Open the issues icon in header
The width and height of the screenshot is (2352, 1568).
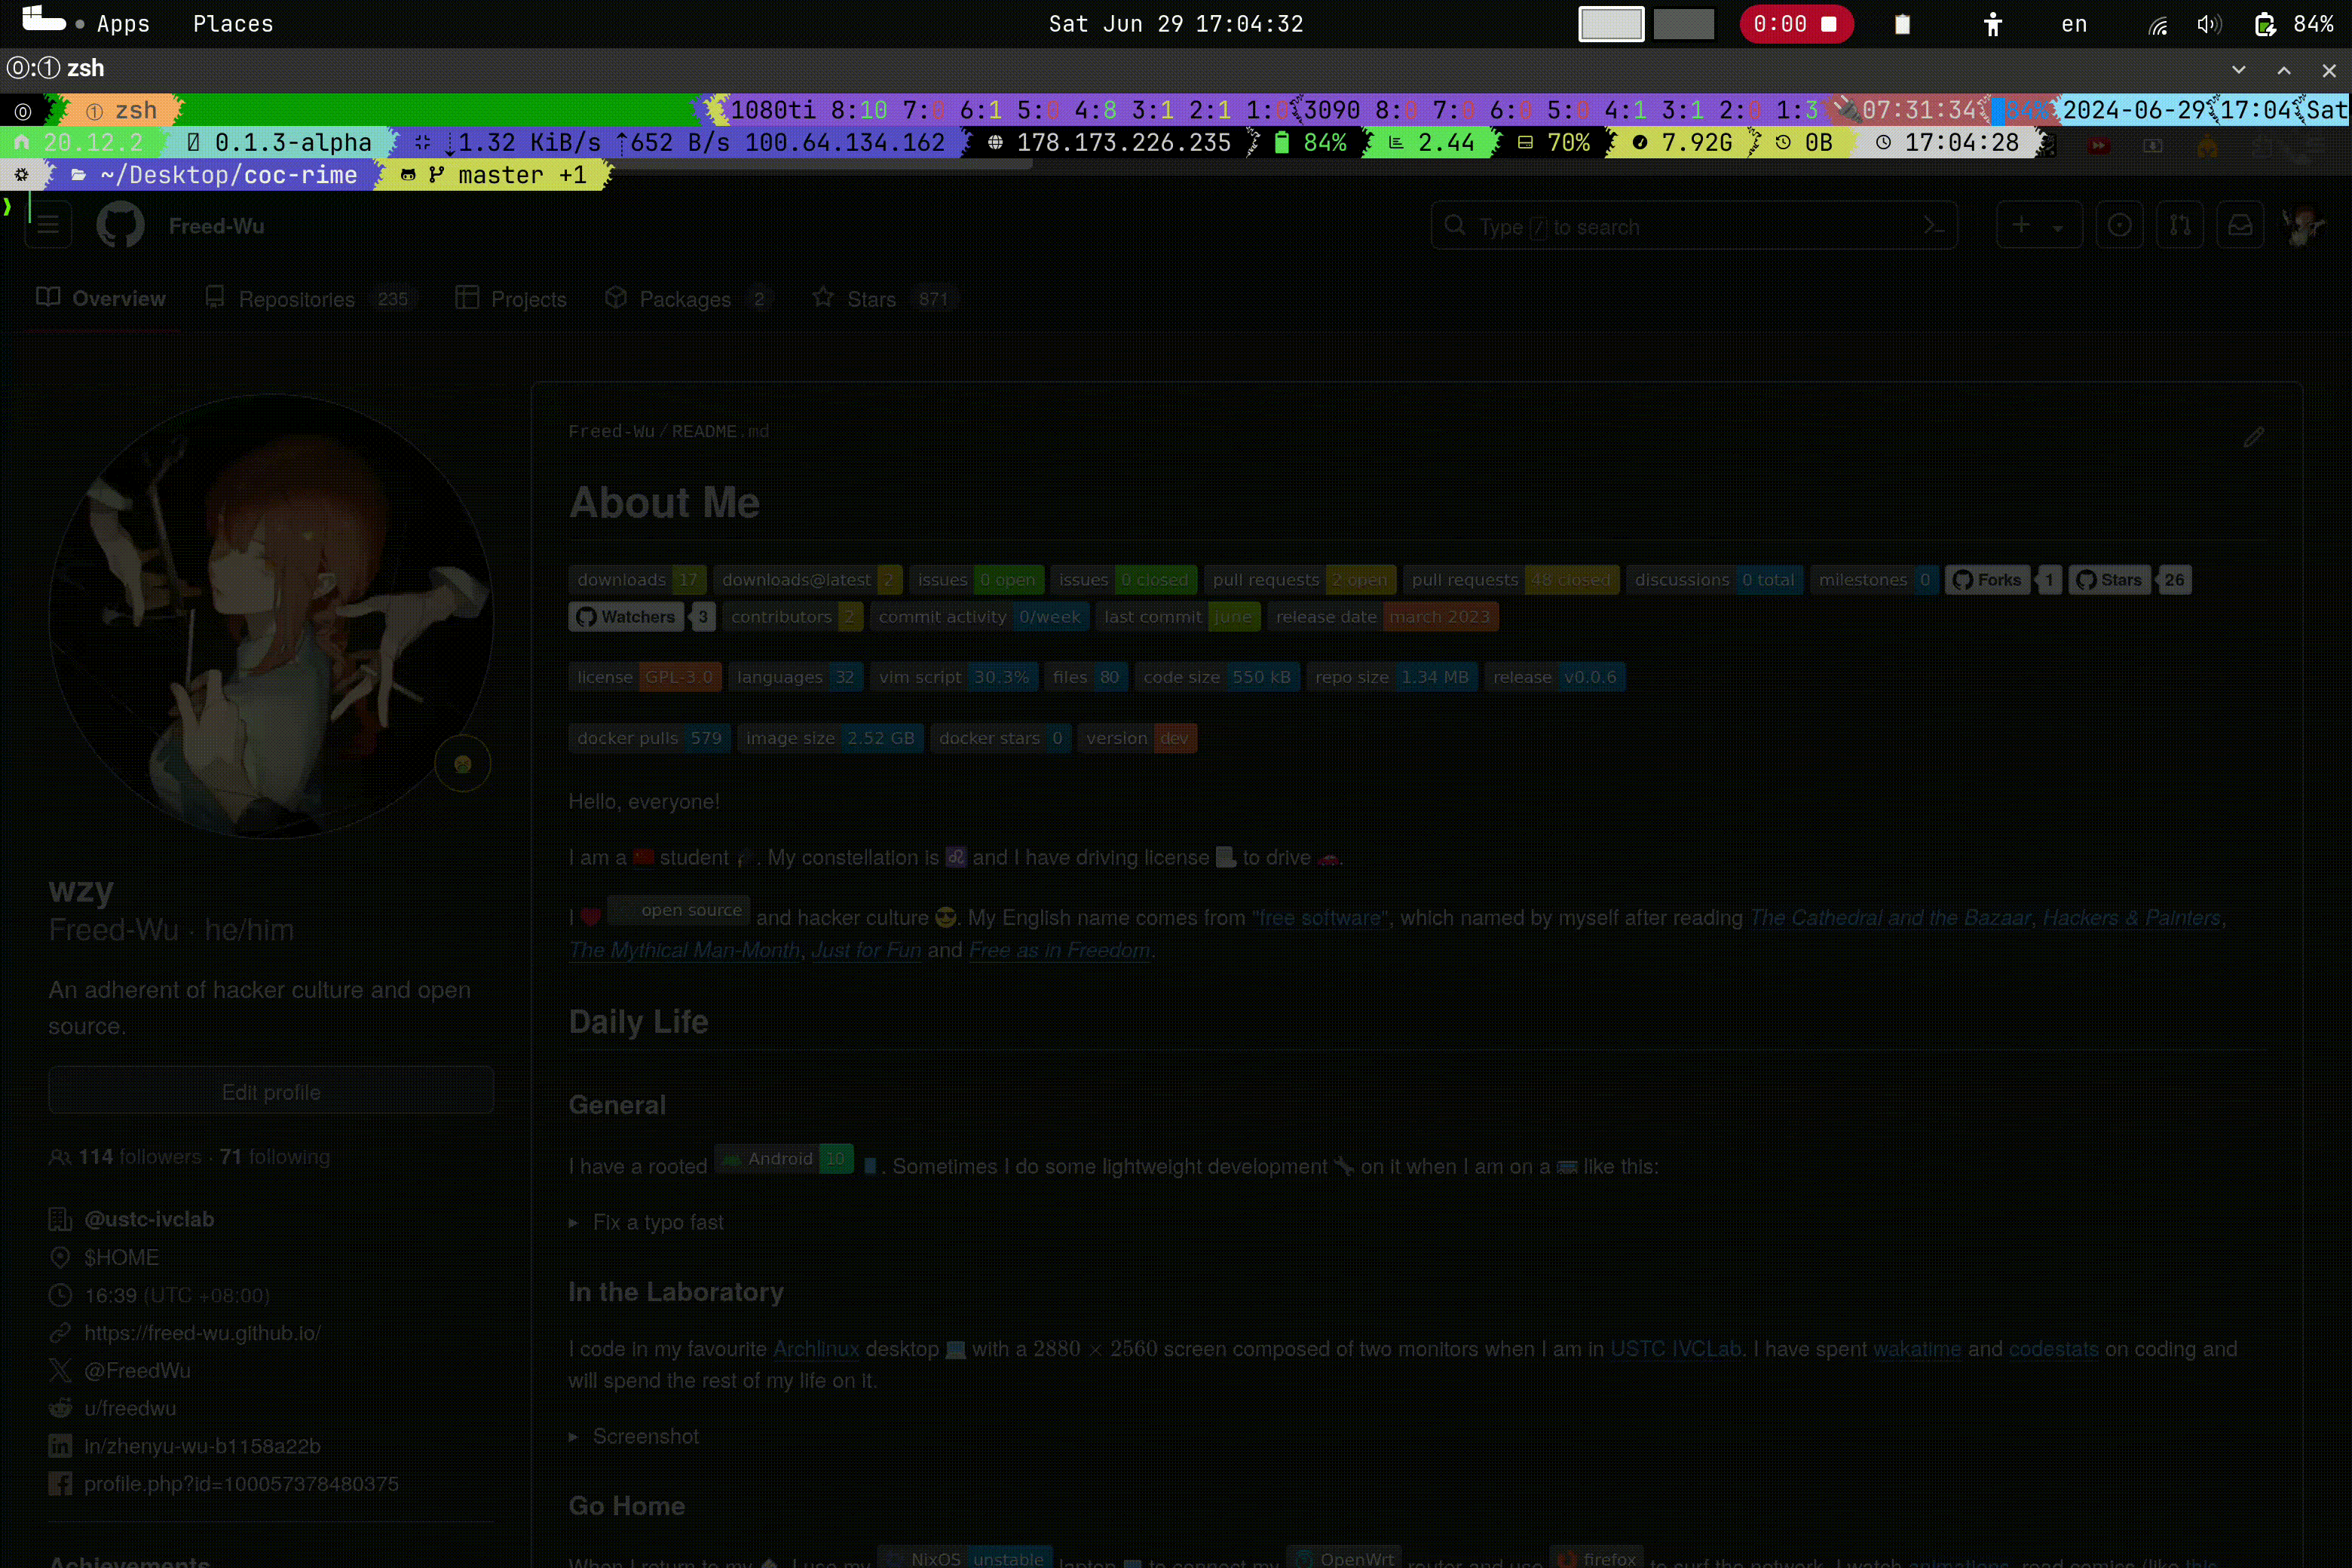coord(2119,226)
